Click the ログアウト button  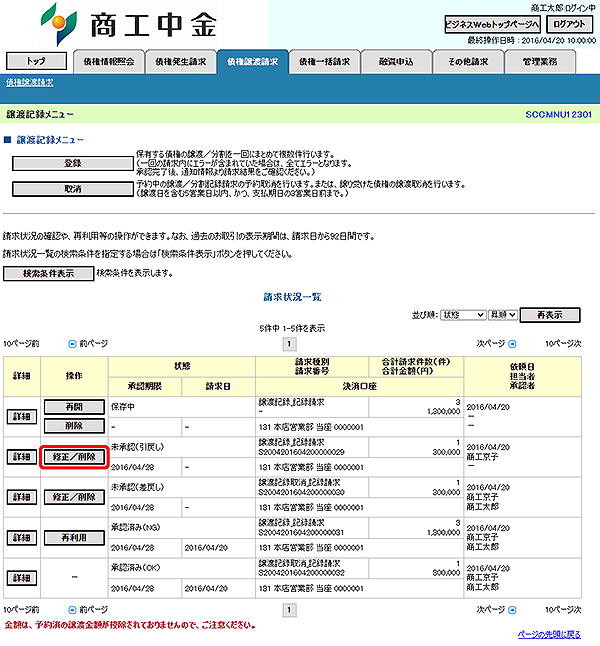click(569, 24)
